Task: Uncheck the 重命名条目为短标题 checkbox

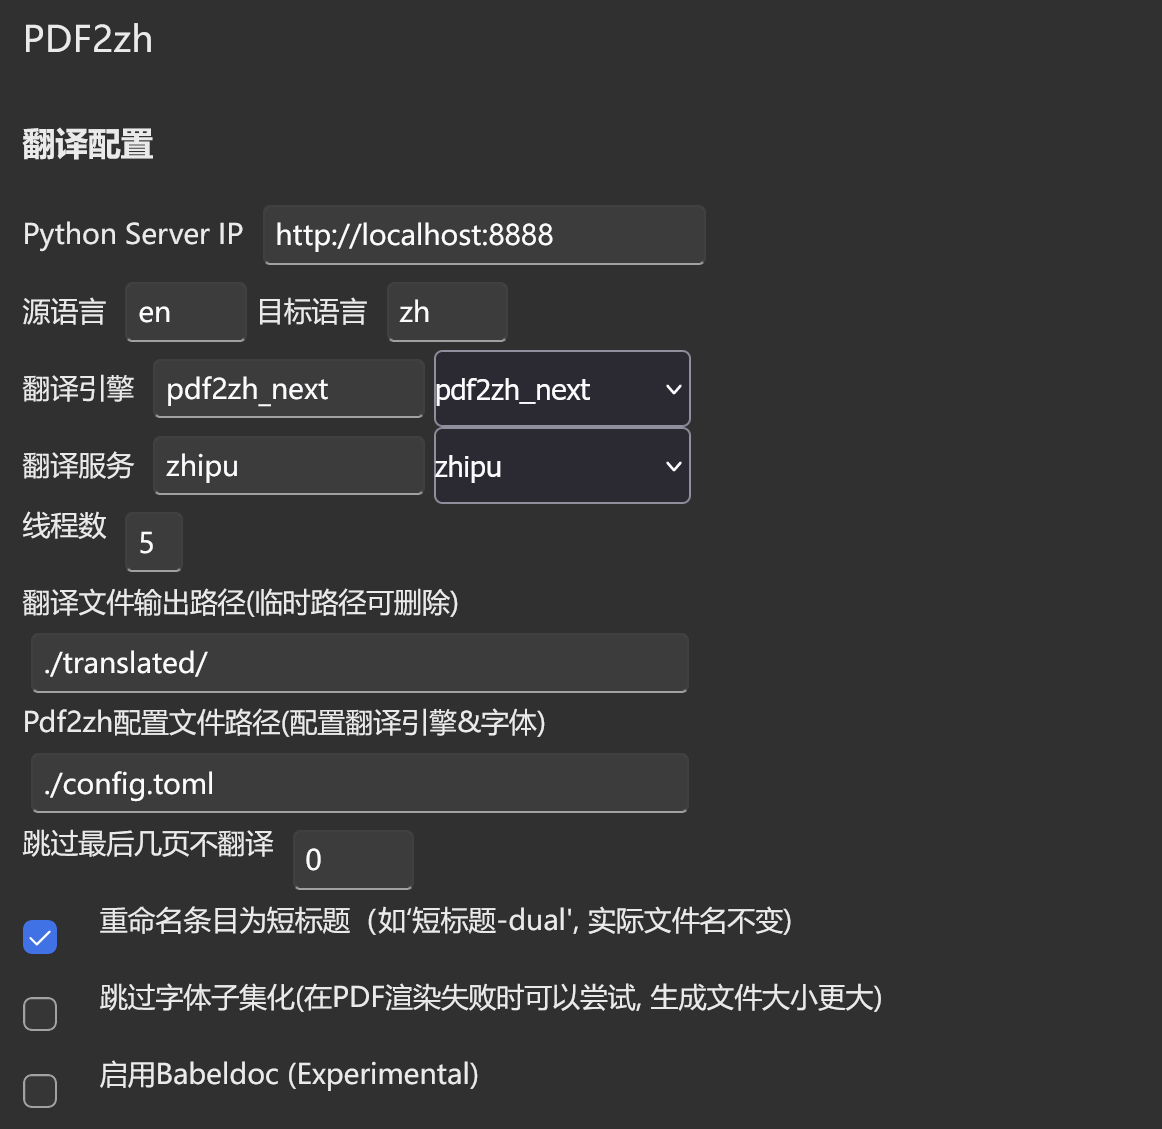Action: [x=40, y=937]
